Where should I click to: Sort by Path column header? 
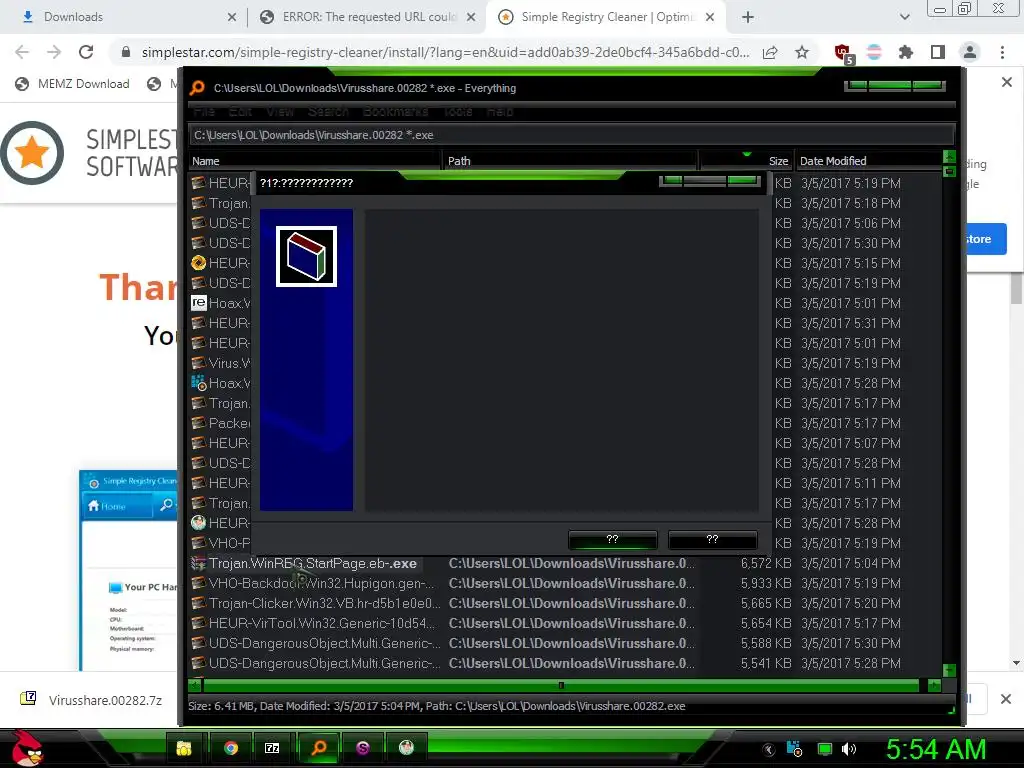click(570, 161)
